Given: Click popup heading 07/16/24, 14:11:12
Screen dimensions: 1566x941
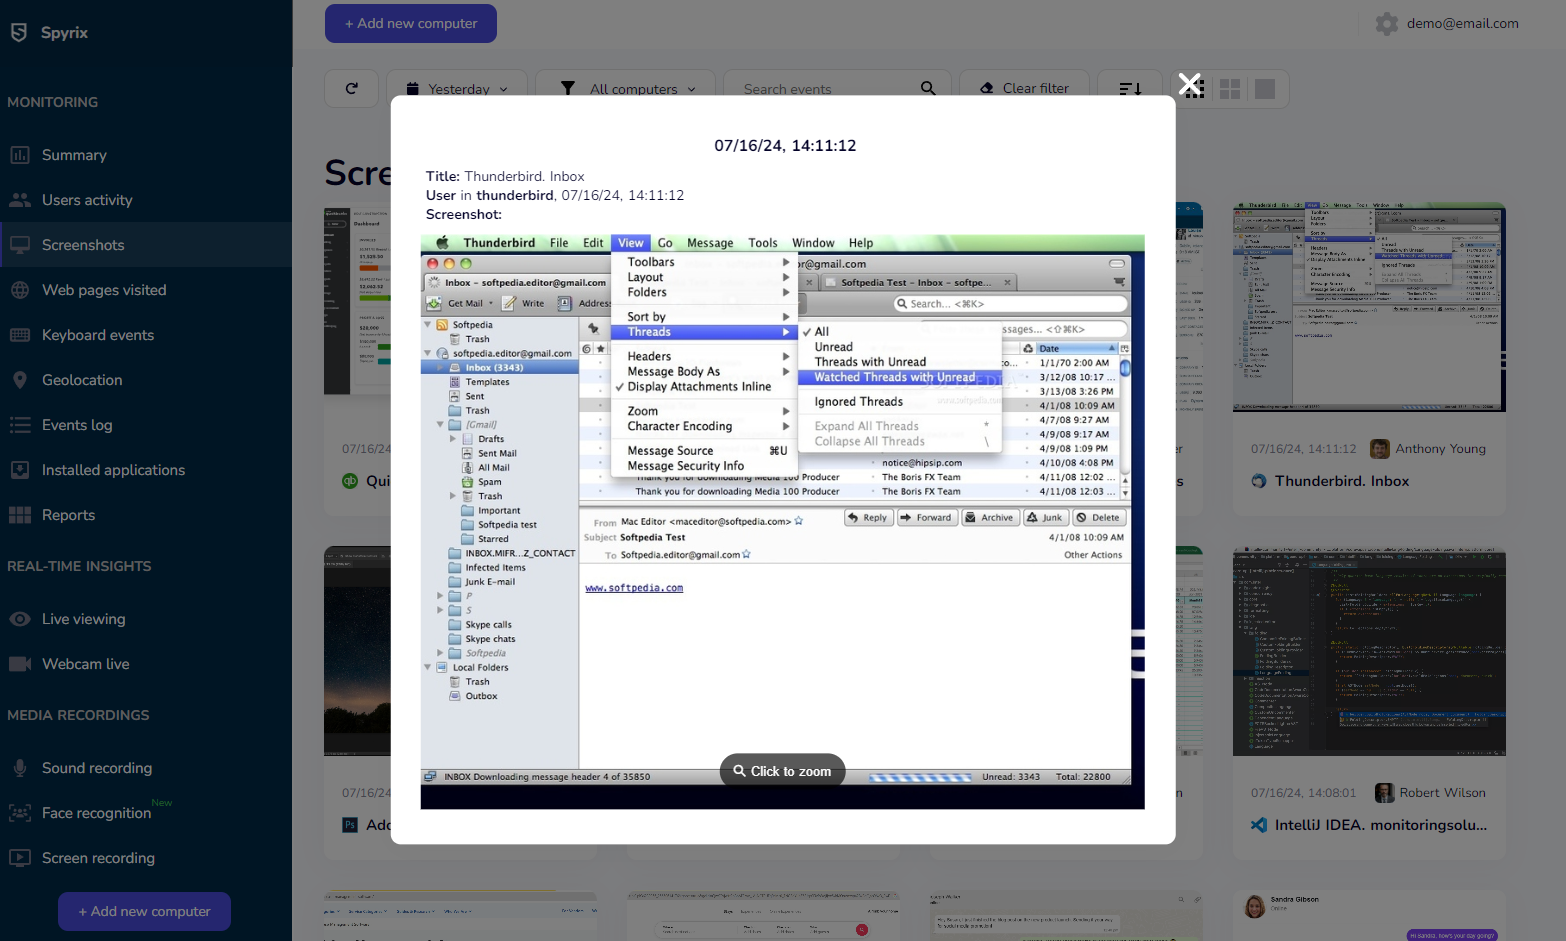Looking at the screenshot, I should click(x=785, y=145).
